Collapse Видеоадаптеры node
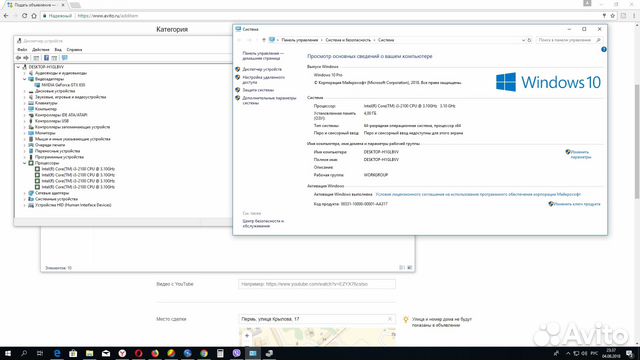Image resolution: width=640 pixels, height=360 pixels. pyautogui.click(x=24, y=79)
